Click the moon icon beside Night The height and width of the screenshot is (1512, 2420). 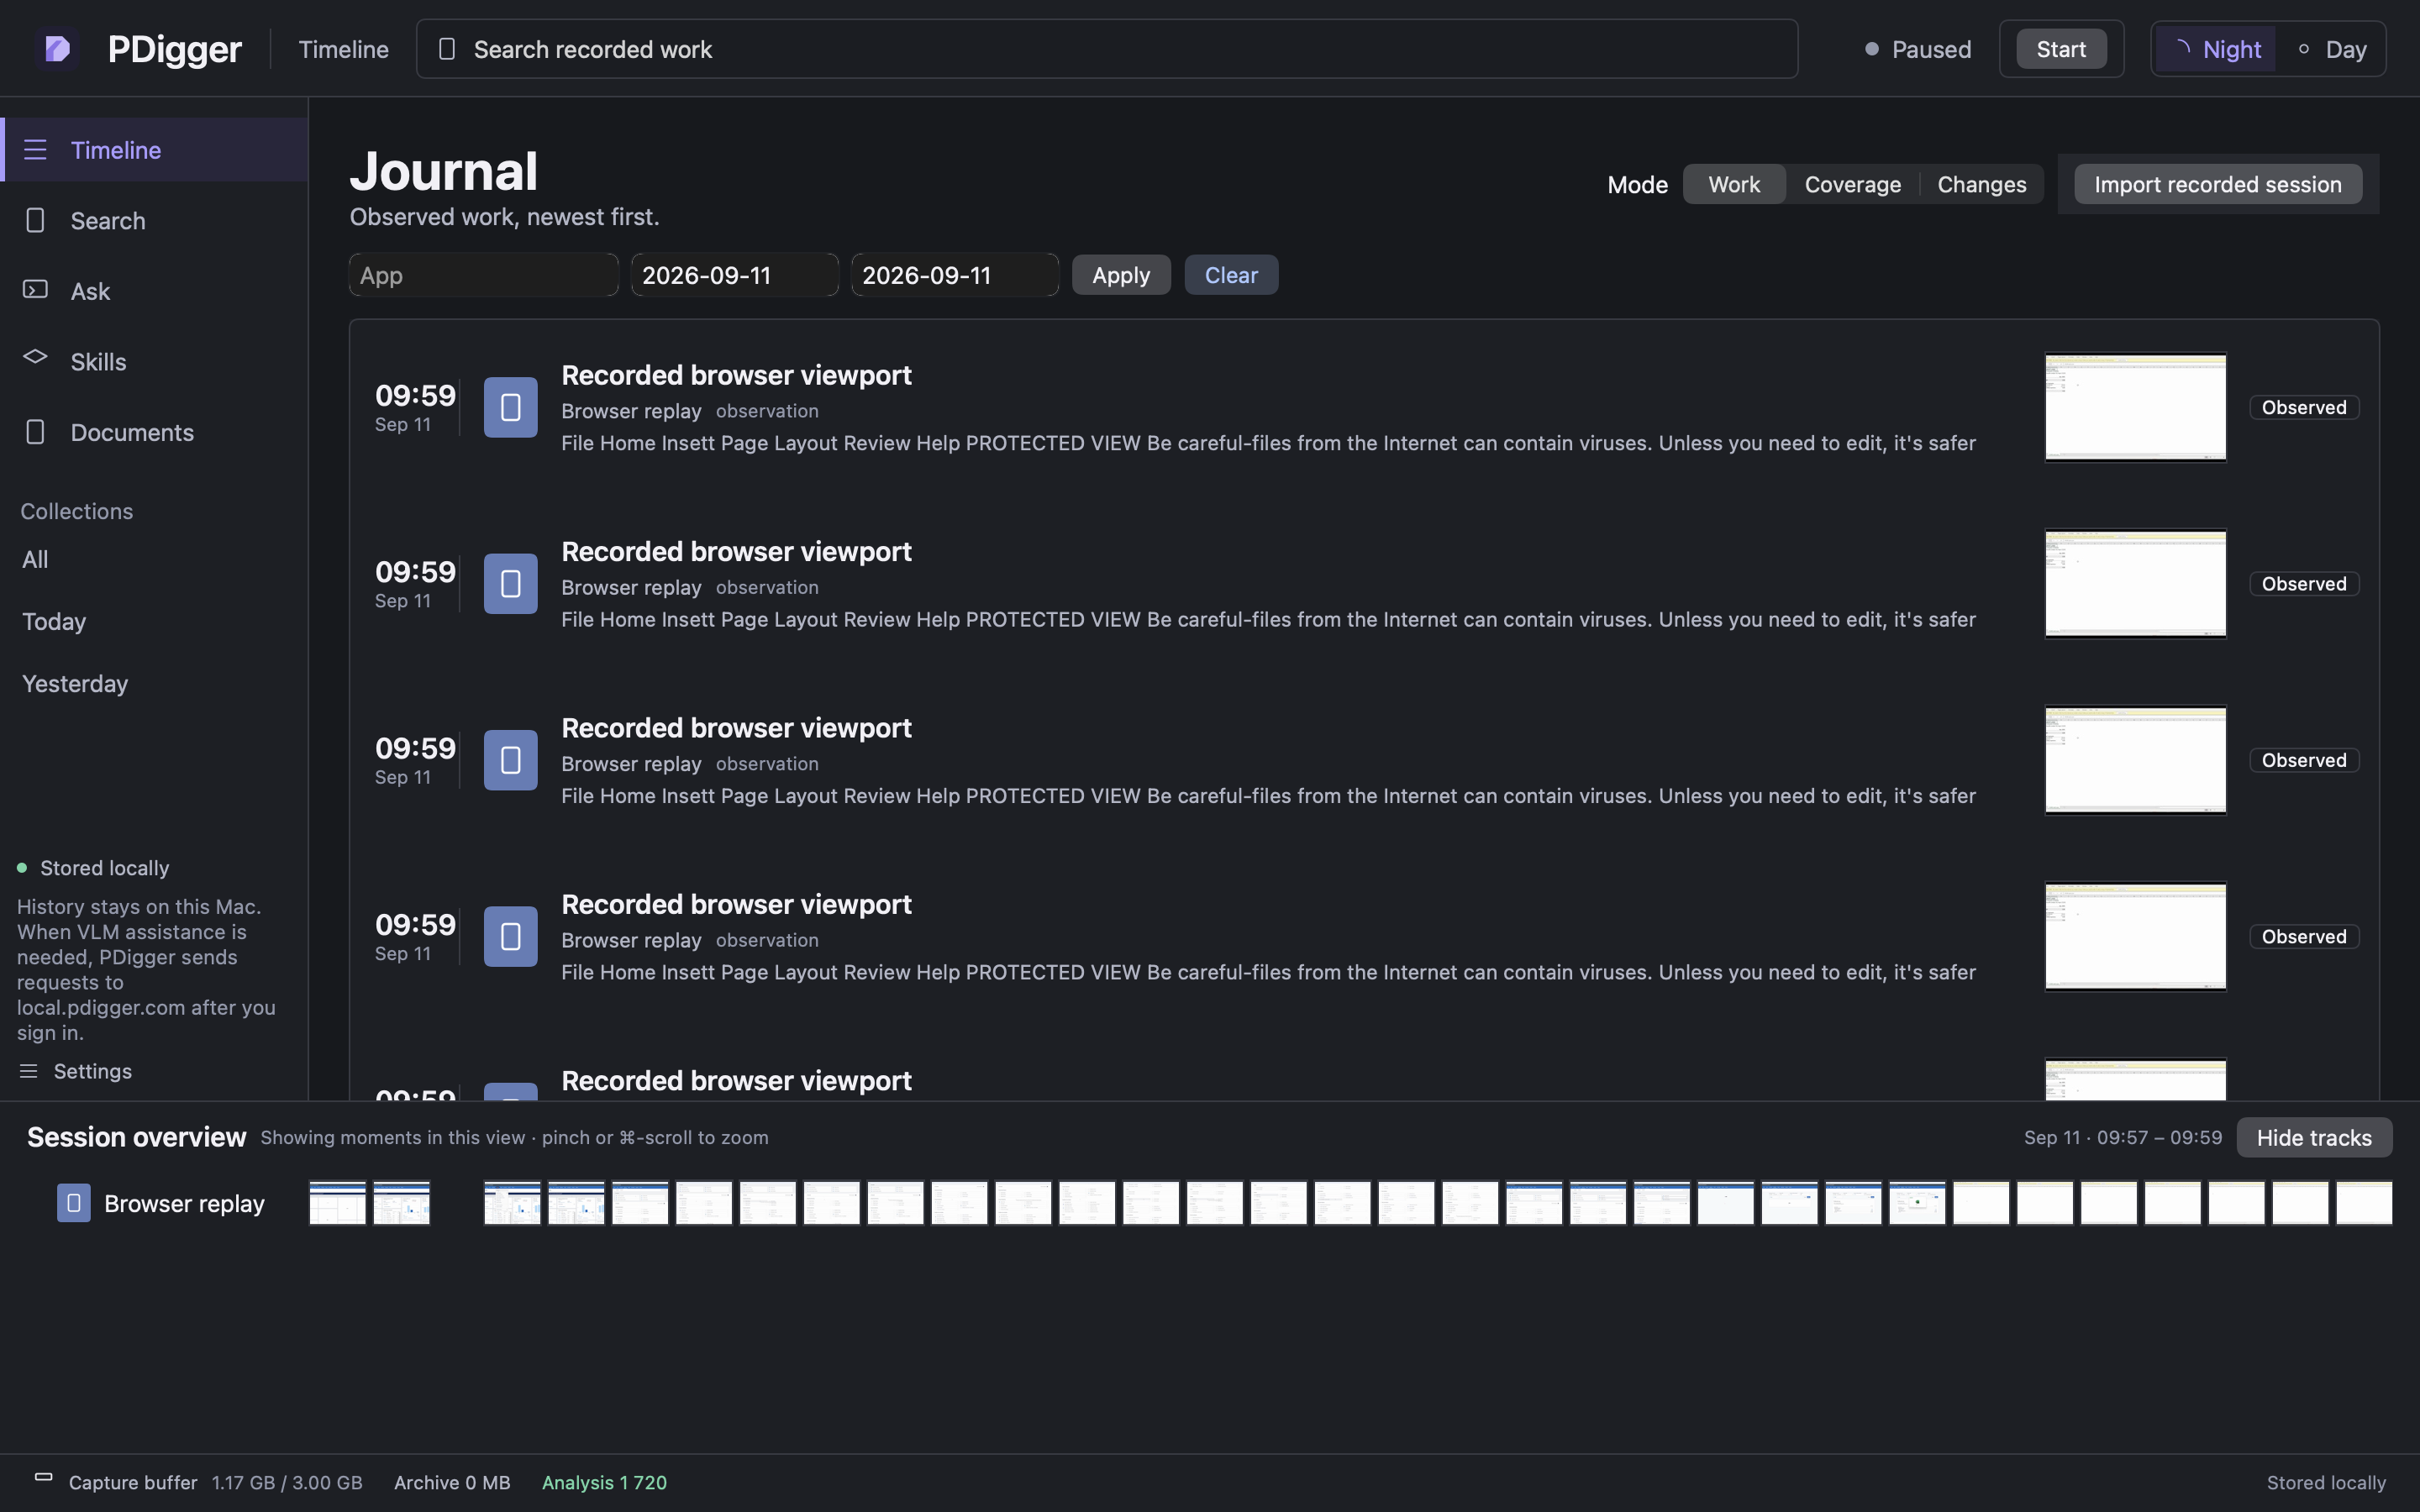[x=2182, y=48]
